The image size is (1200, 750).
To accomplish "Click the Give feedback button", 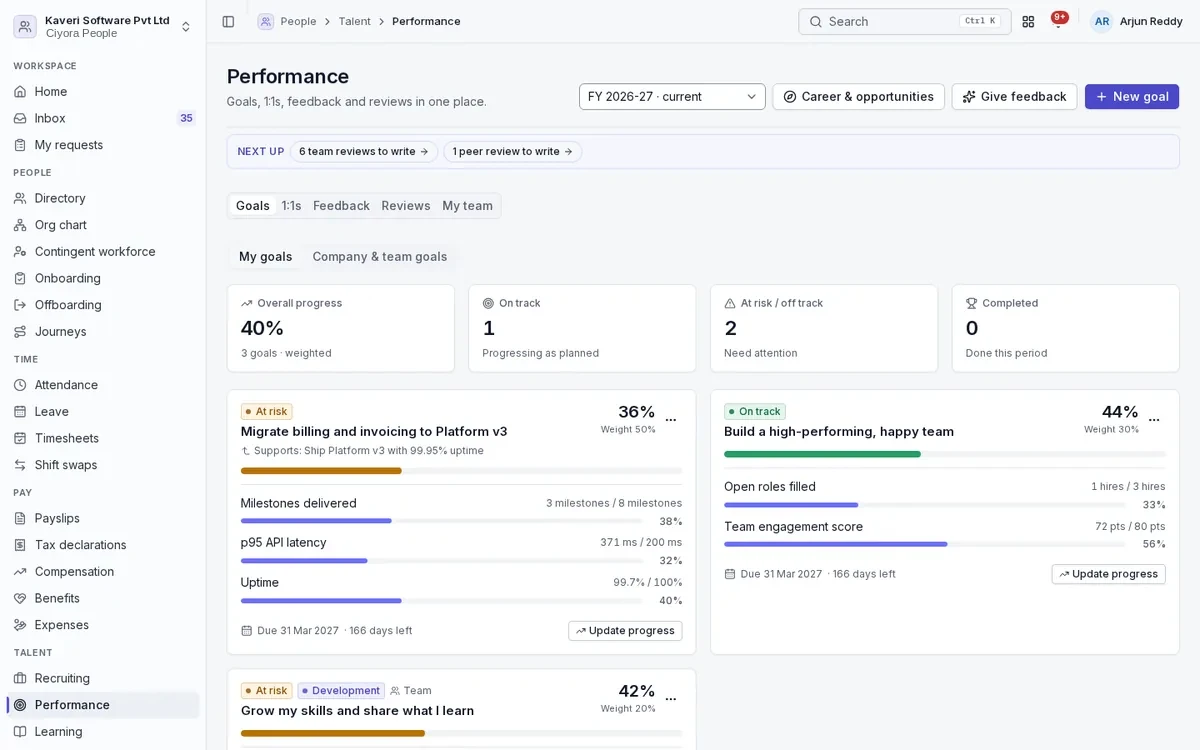I will tap(1014, 96).
